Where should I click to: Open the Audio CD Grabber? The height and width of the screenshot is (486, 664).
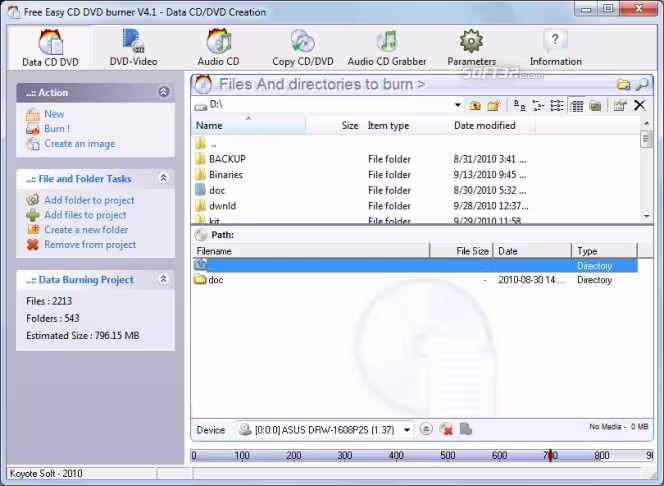point(387,48)
